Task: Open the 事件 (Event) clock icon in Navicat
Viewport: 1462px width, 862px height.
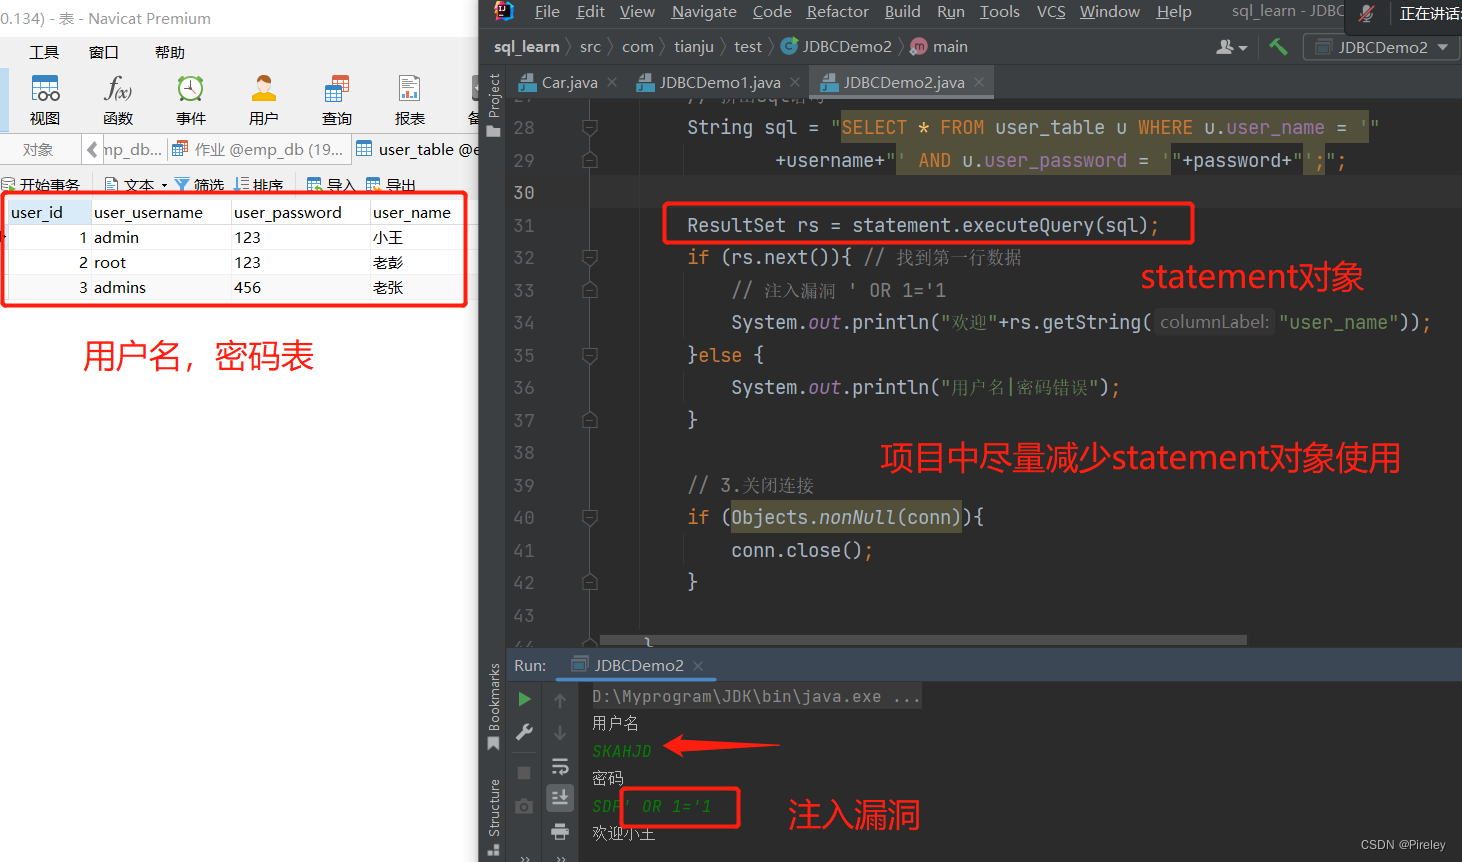Action: pyautogui.click(x=191, y=100)
